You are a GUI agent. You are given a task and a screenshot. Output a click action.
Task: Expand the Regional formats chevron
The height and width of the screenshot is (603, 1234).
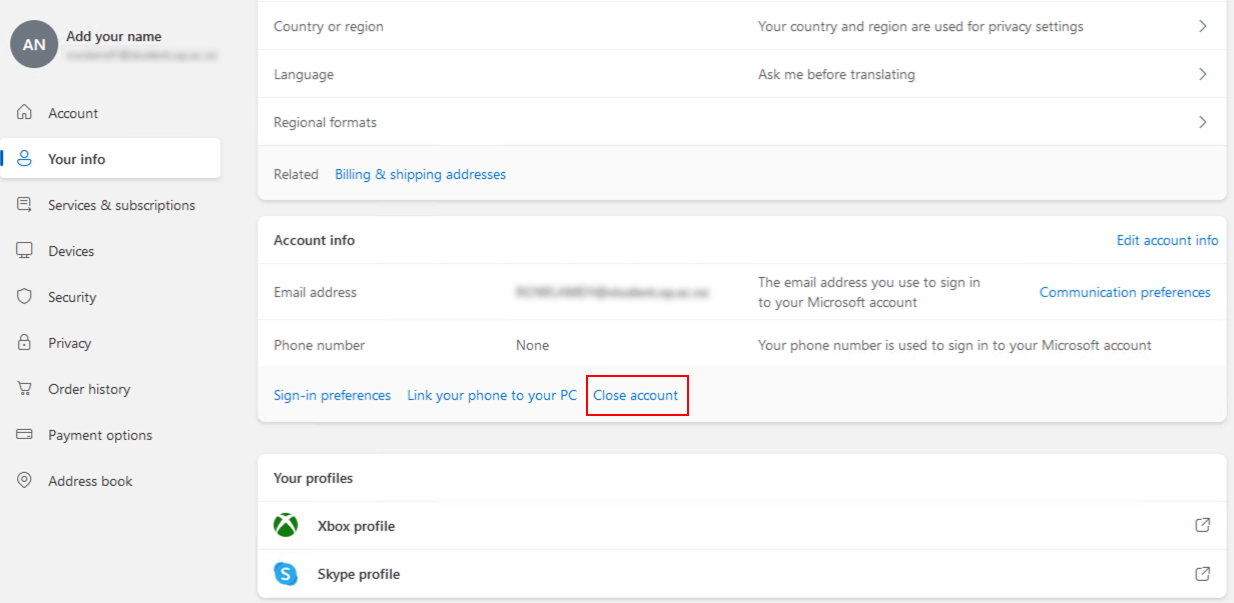click(x=1203, y=122)
